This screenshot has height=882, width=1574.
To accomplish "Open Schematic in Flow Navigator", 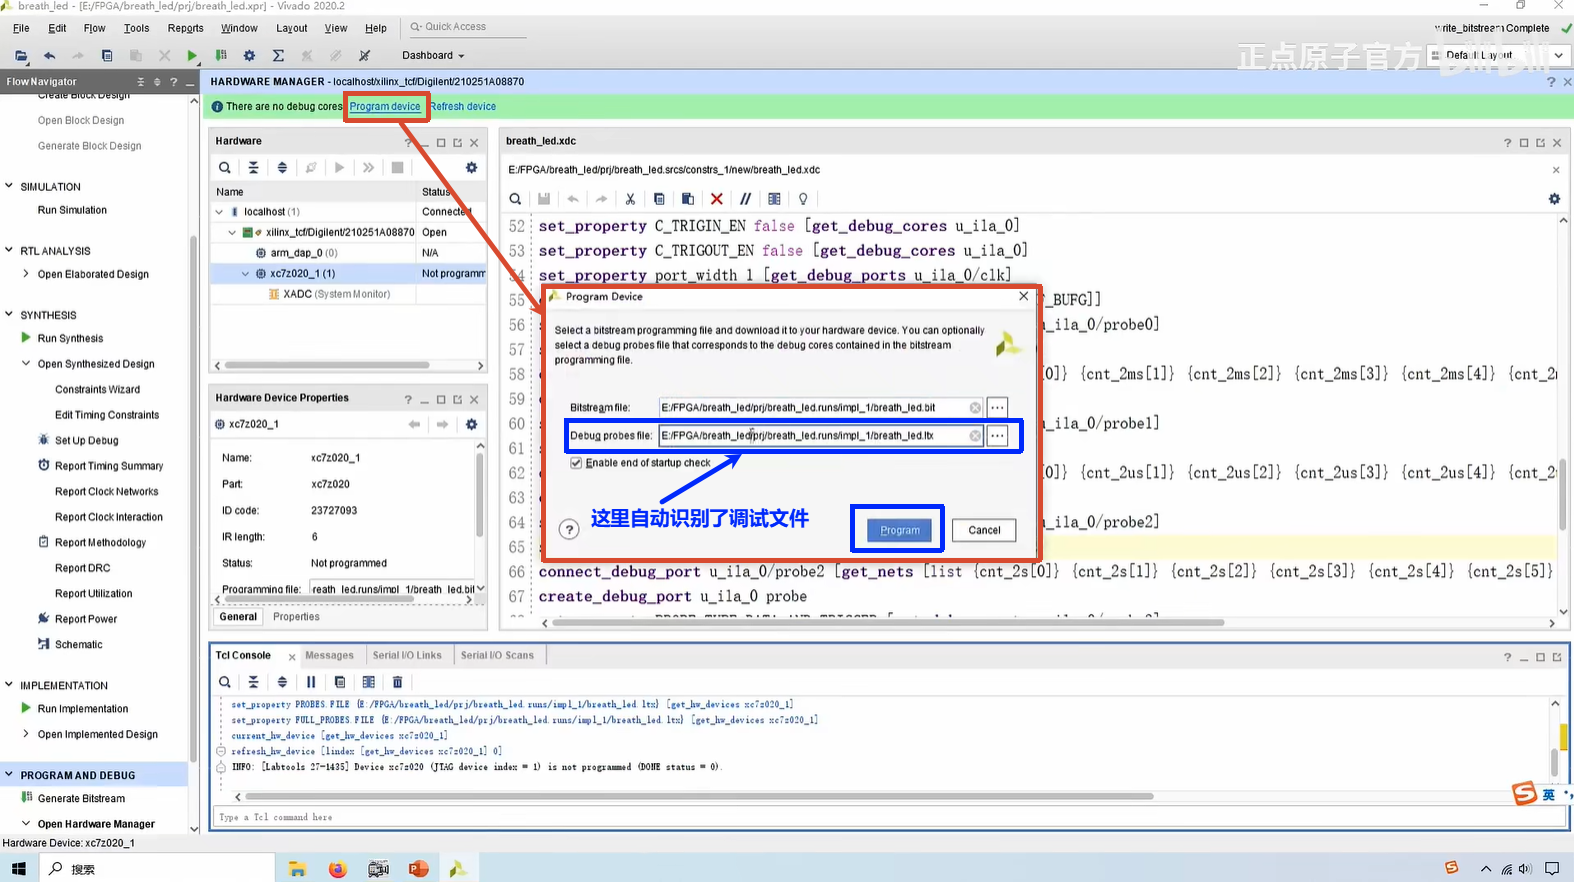I will pos(79,645).
